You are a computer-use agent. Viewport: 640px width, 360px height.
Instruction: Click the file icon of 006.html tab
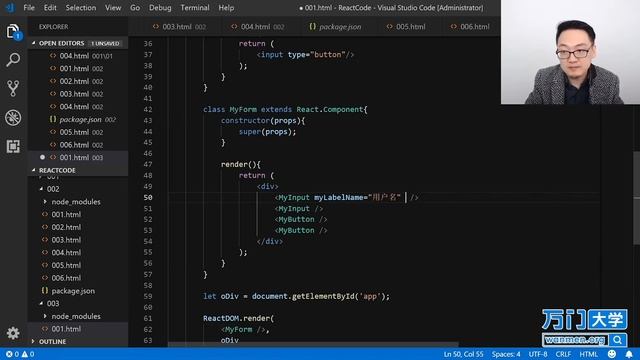coord(453,27)
